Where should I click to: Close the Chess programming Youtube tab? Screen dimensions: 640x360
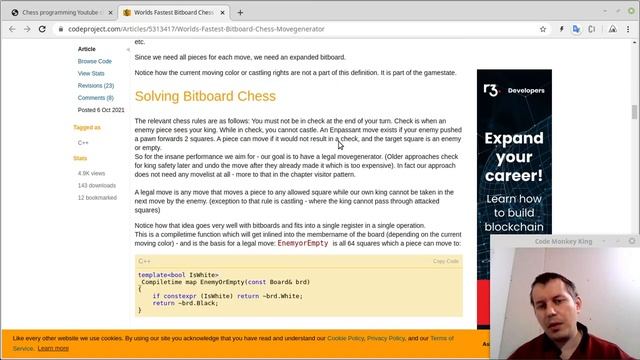click(110, 13)
